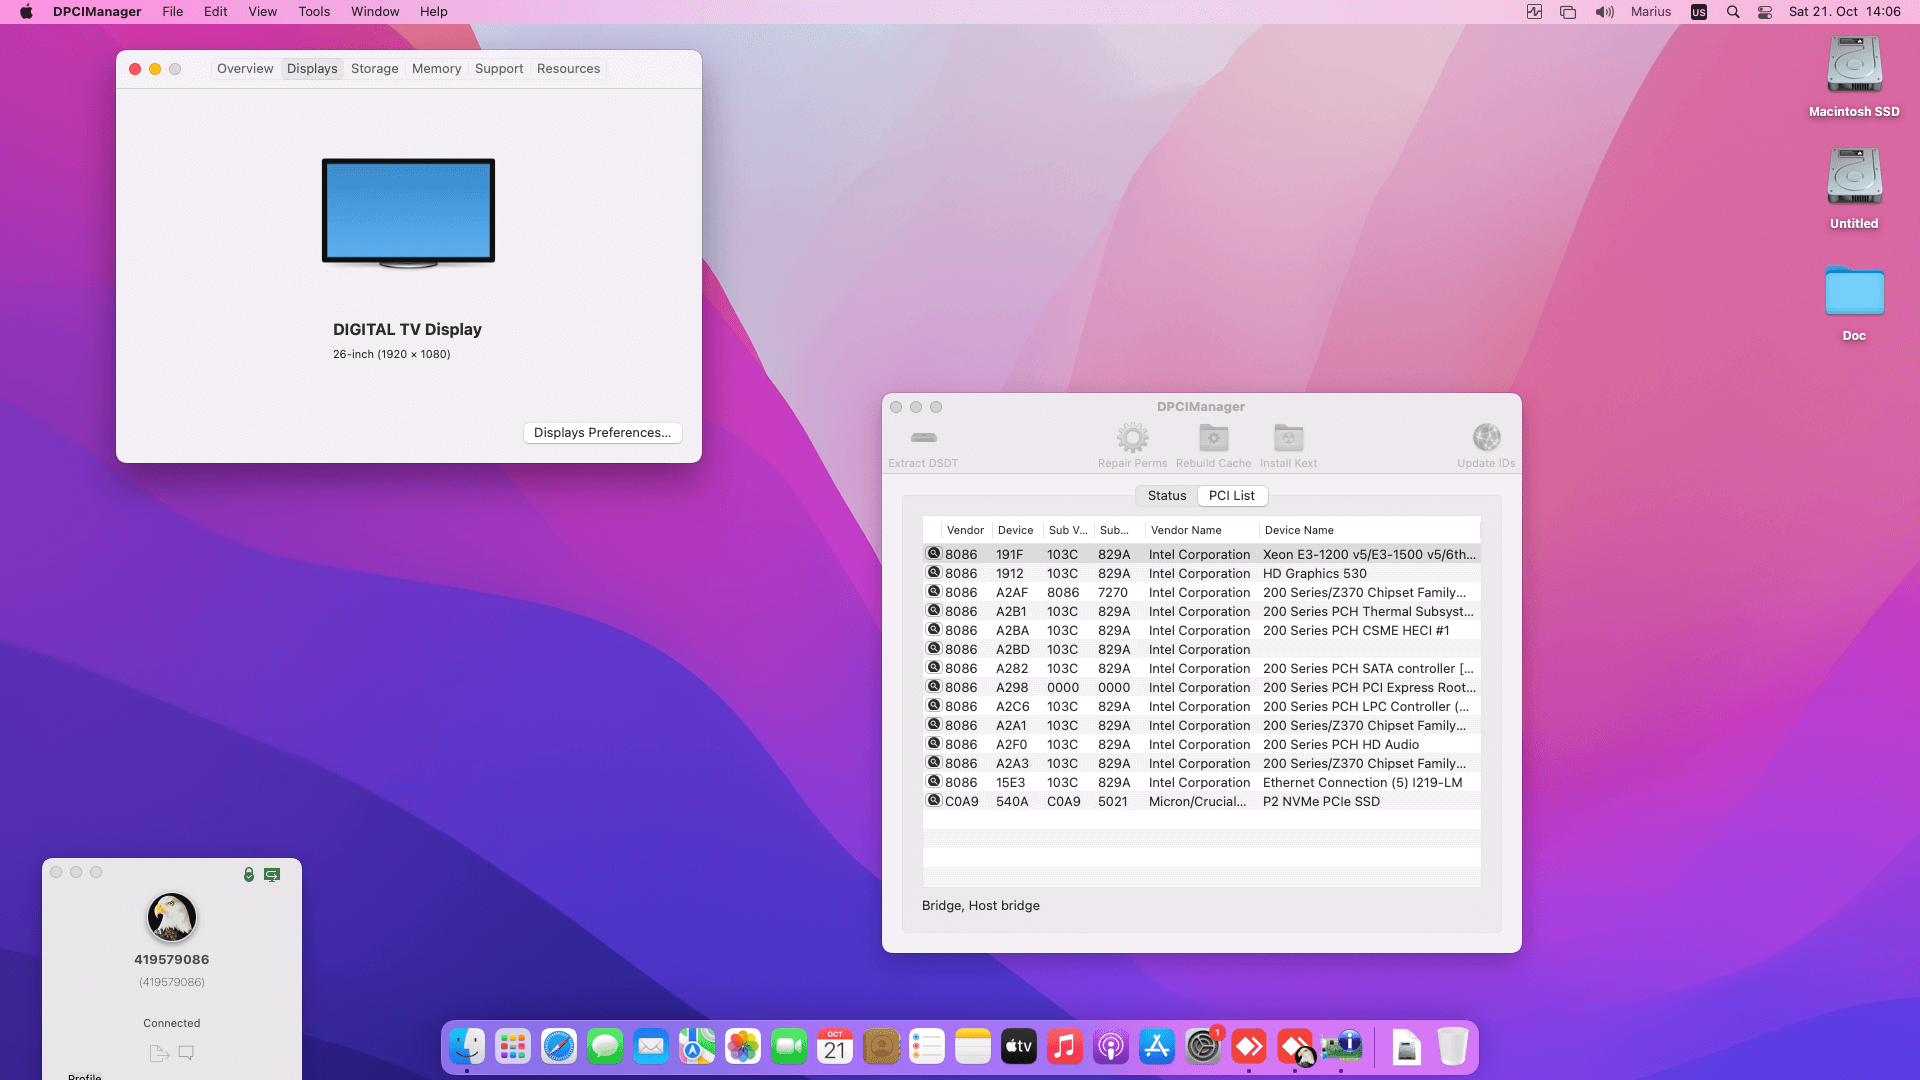The image size is (1920, 1080).
Task: Select the PCI List segment
Action: click(1231, 496)
